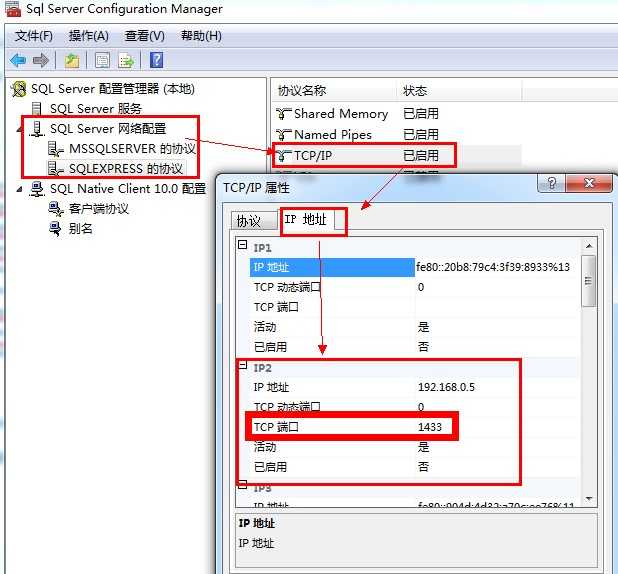This screenshot has width=618, height=574.
Task: Click the SQL Server 配置管理器 root icon
Action: pos(19,89)
